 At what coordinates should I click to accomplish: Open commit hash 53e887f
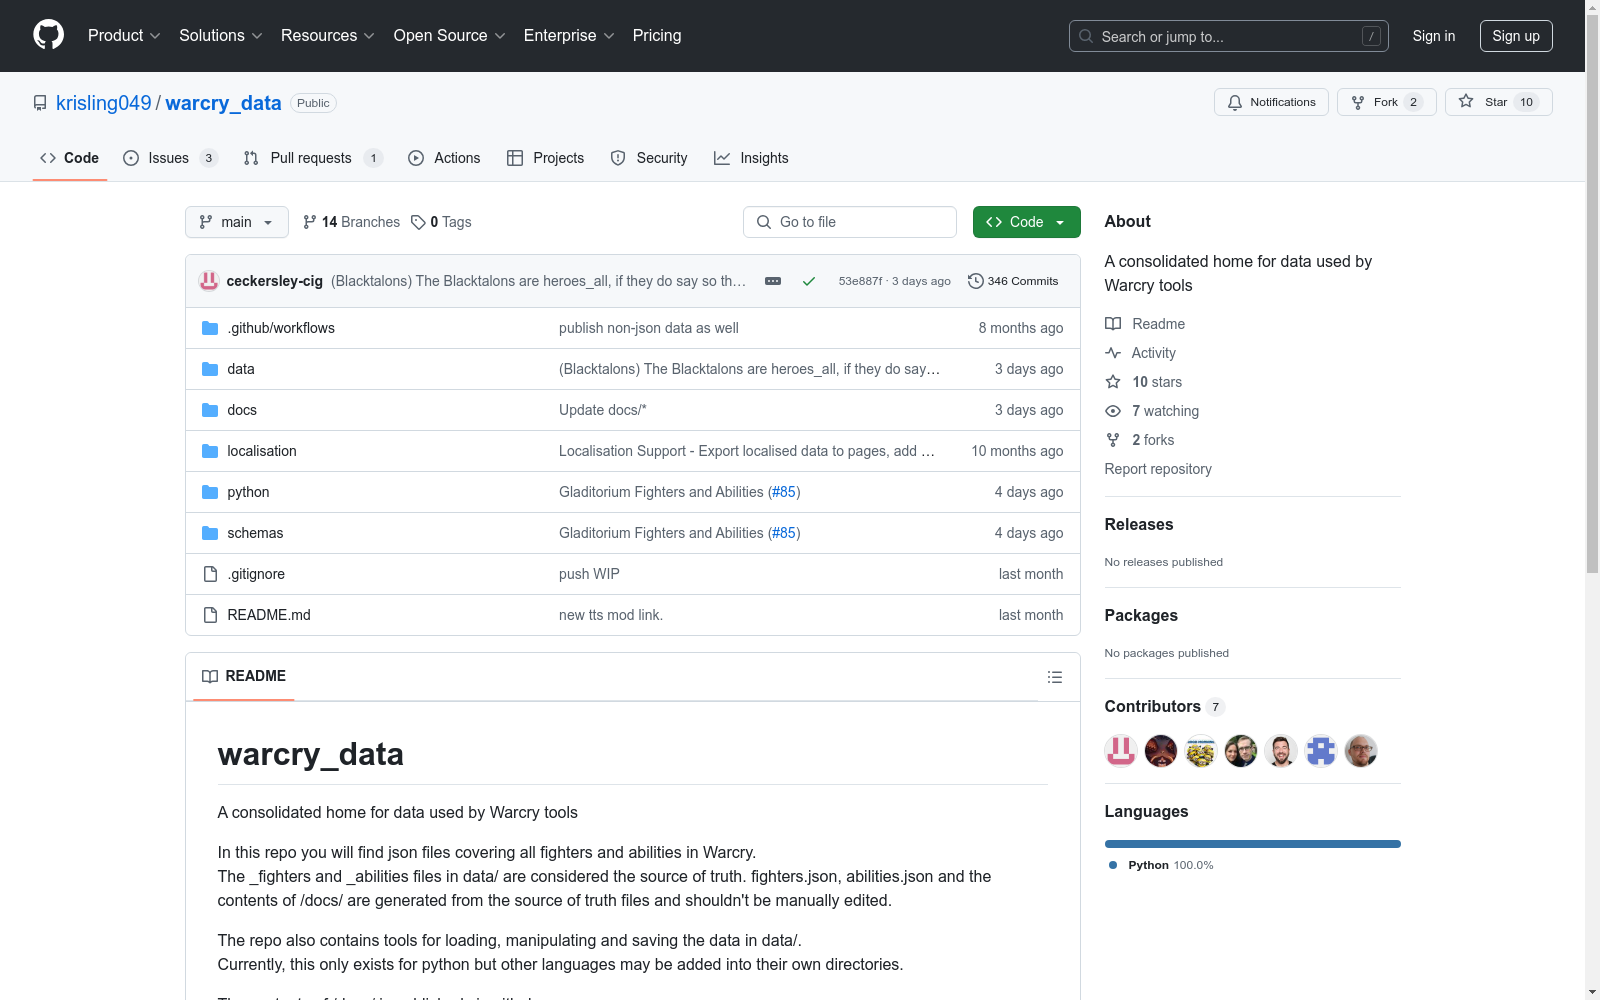860,281
